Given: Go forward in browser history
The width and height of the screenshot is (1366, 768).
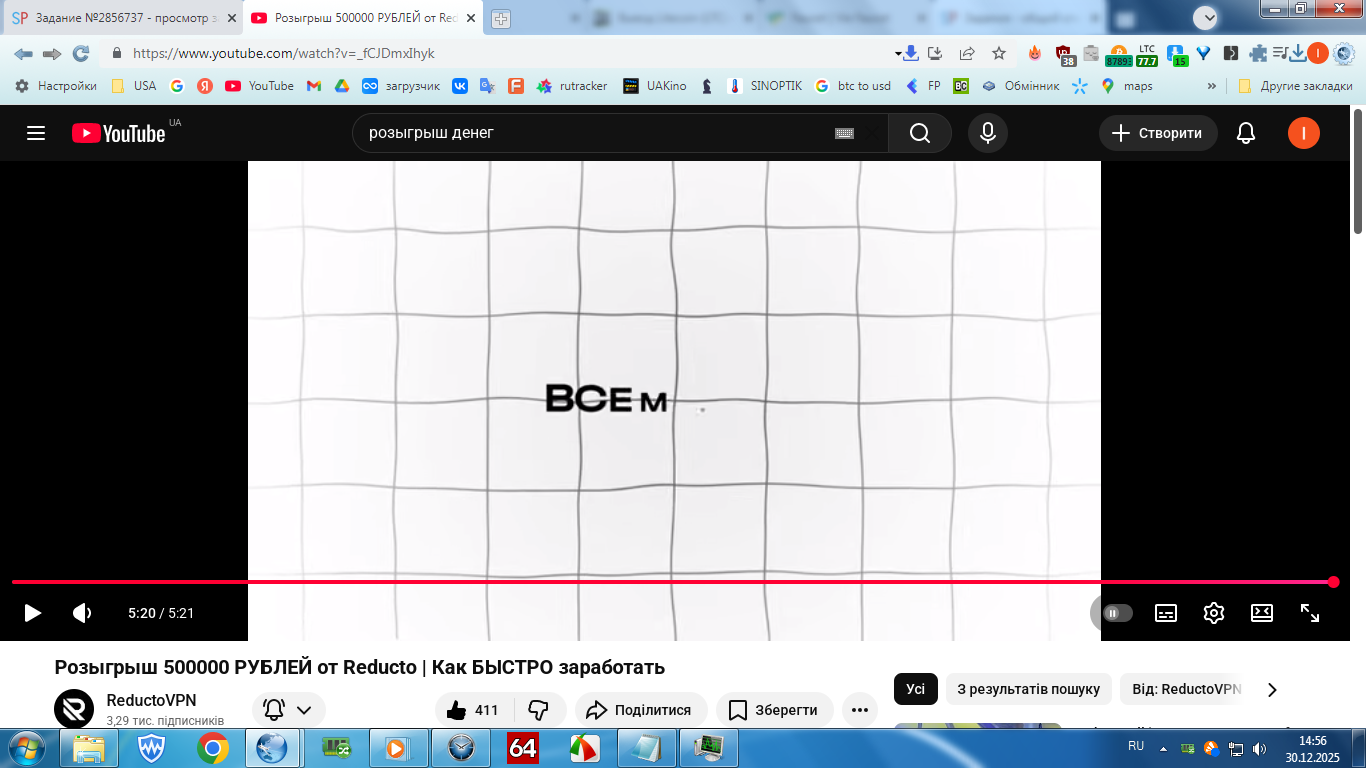Looking at the screenshot, I should 52,53.
